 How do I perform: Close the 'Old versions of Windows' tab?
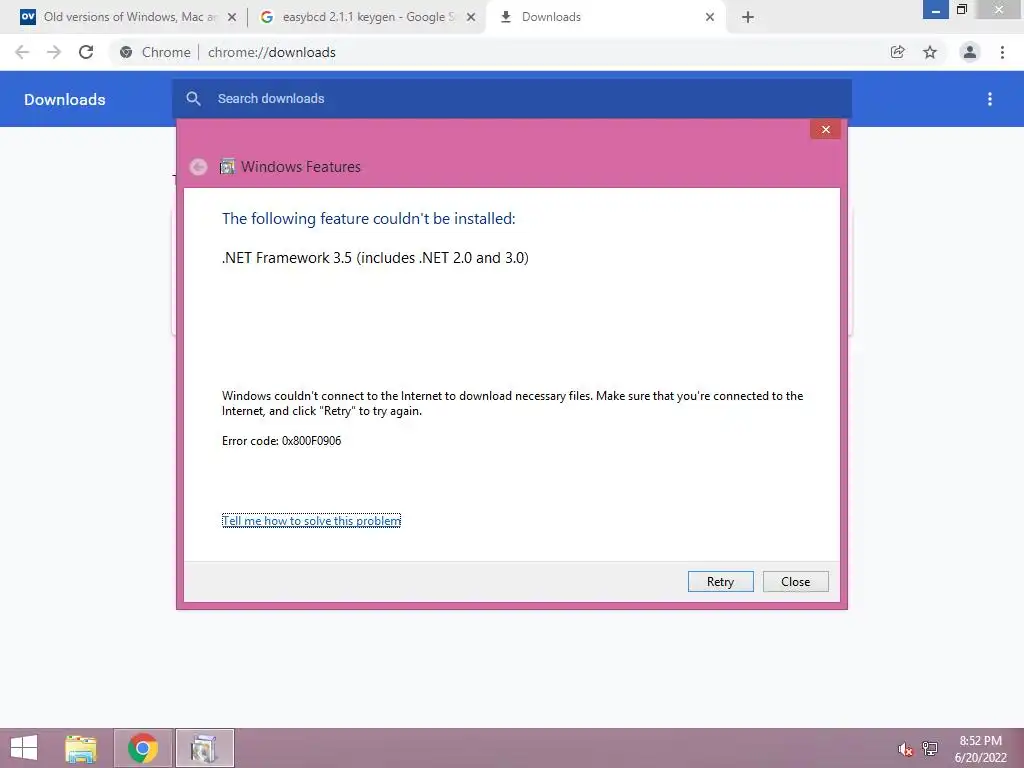[232, 17]
